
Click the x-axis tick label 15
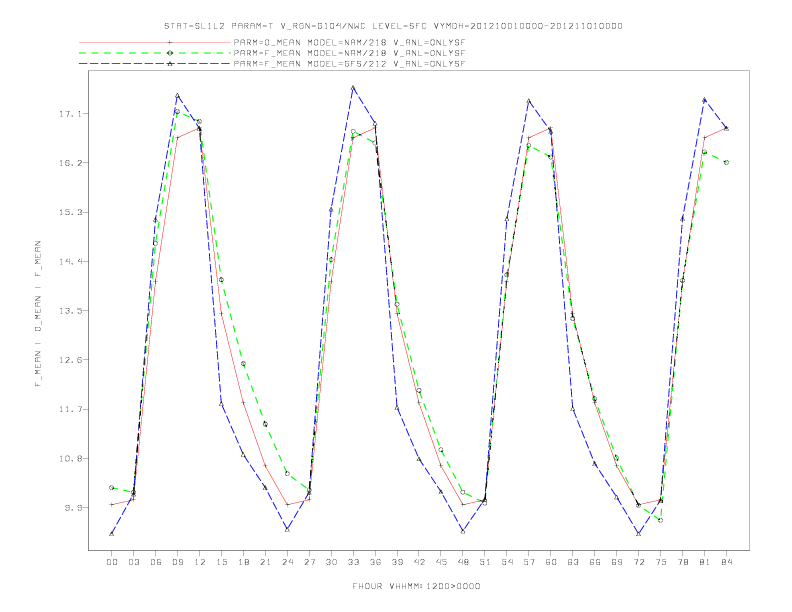pos(221,562)
